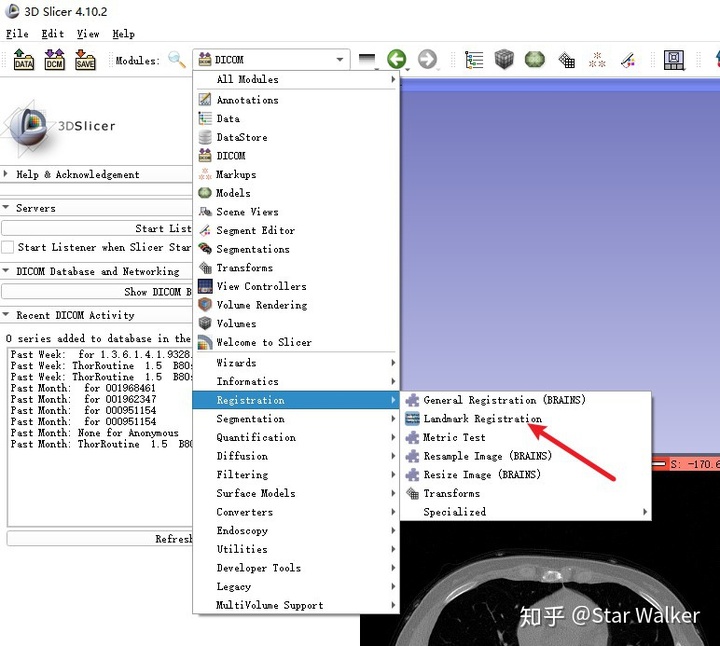The height and width of the screenshot is (646, 720).
Task: Open the Models toolbar icon
Action: [534, 59]
